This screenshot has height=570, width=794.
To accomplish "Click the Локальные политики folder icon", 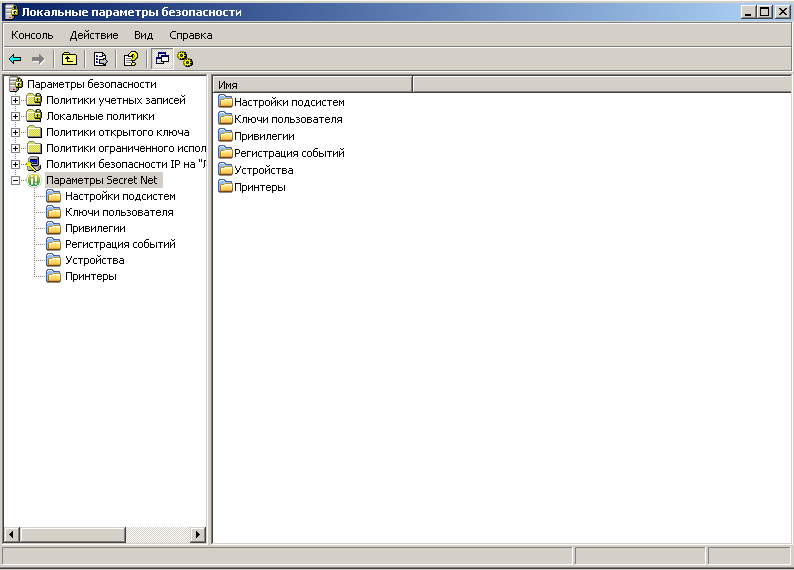I will click(x=34, y=116).
